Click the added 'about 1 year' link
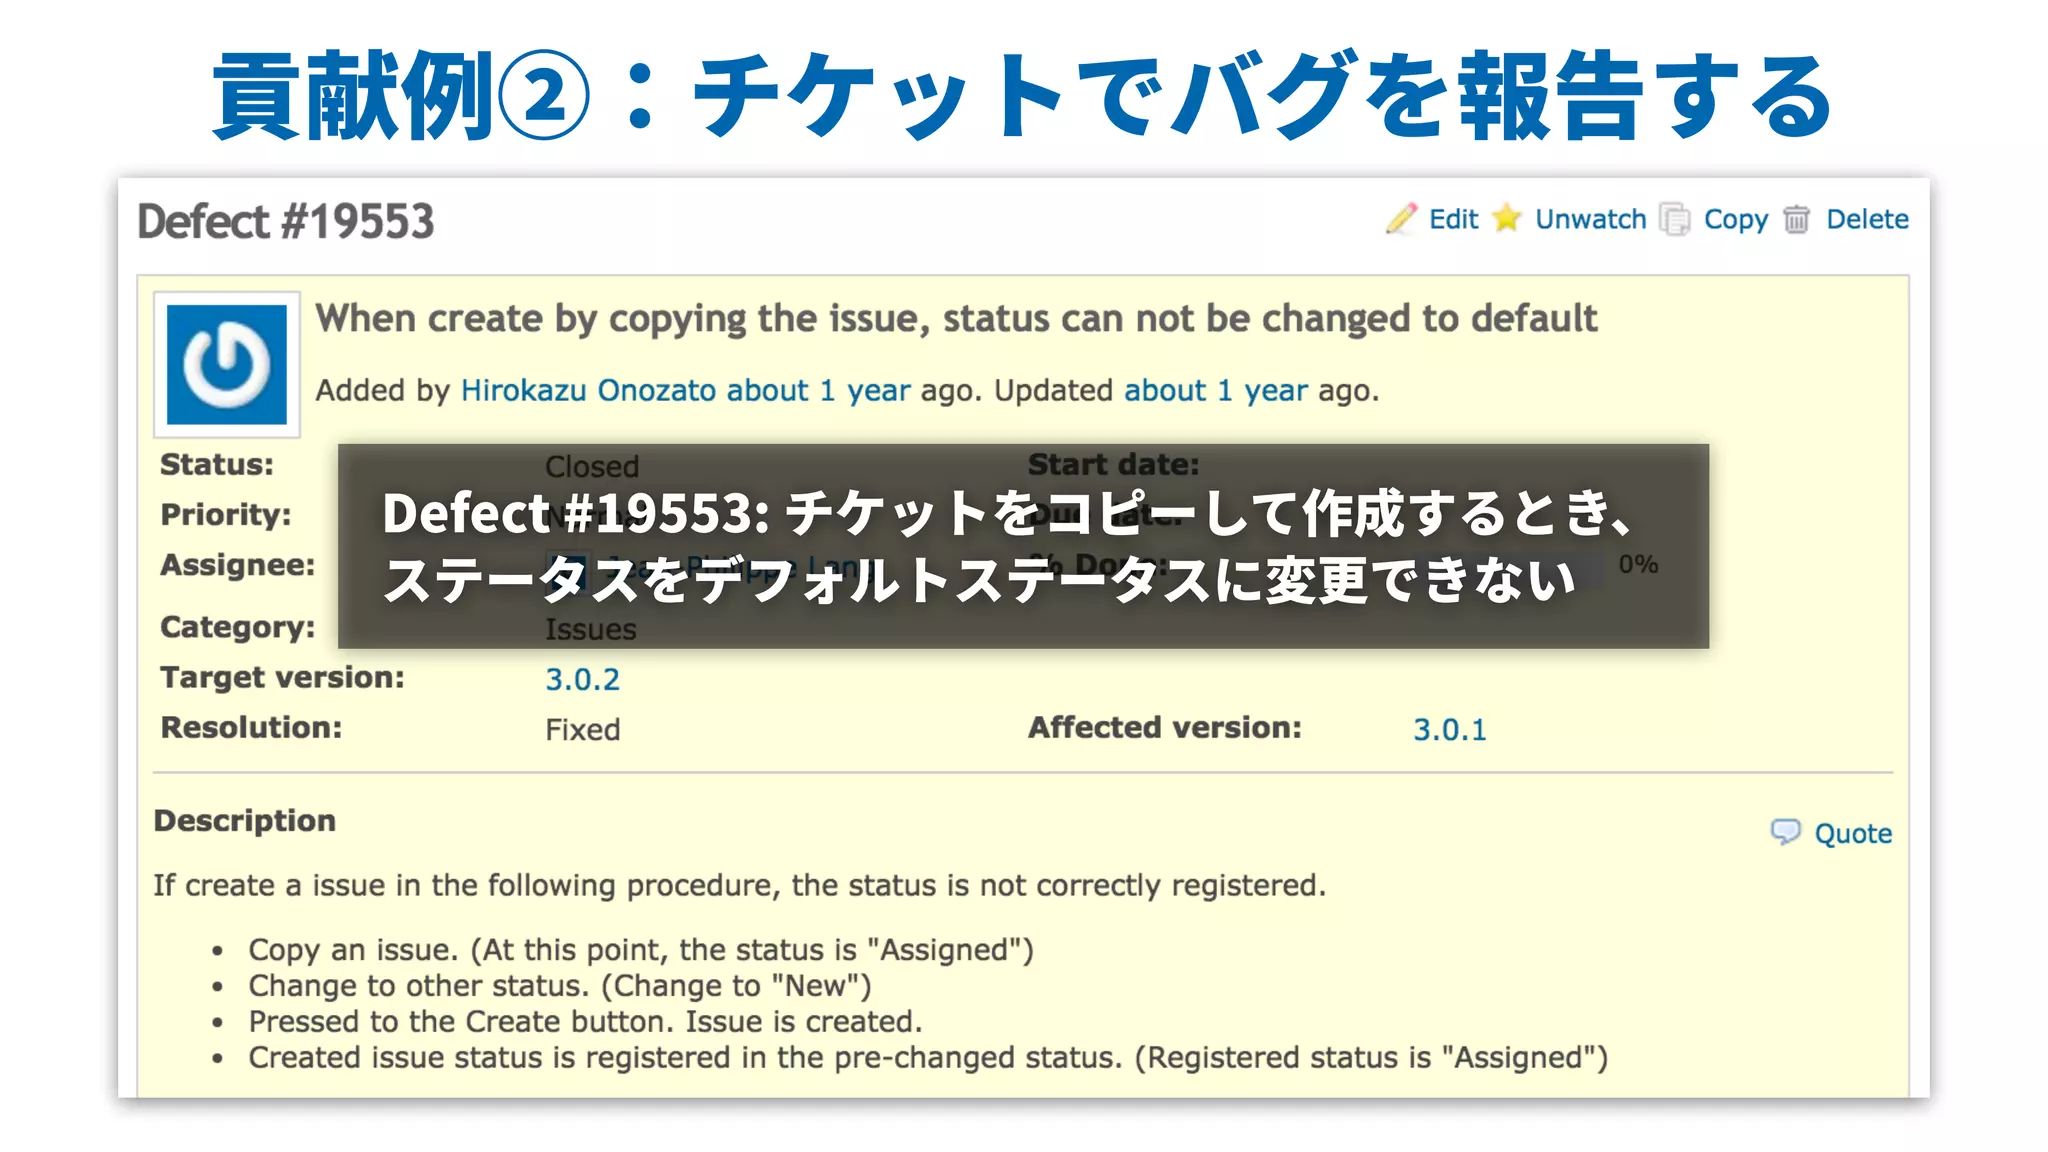 coord(818,390)
